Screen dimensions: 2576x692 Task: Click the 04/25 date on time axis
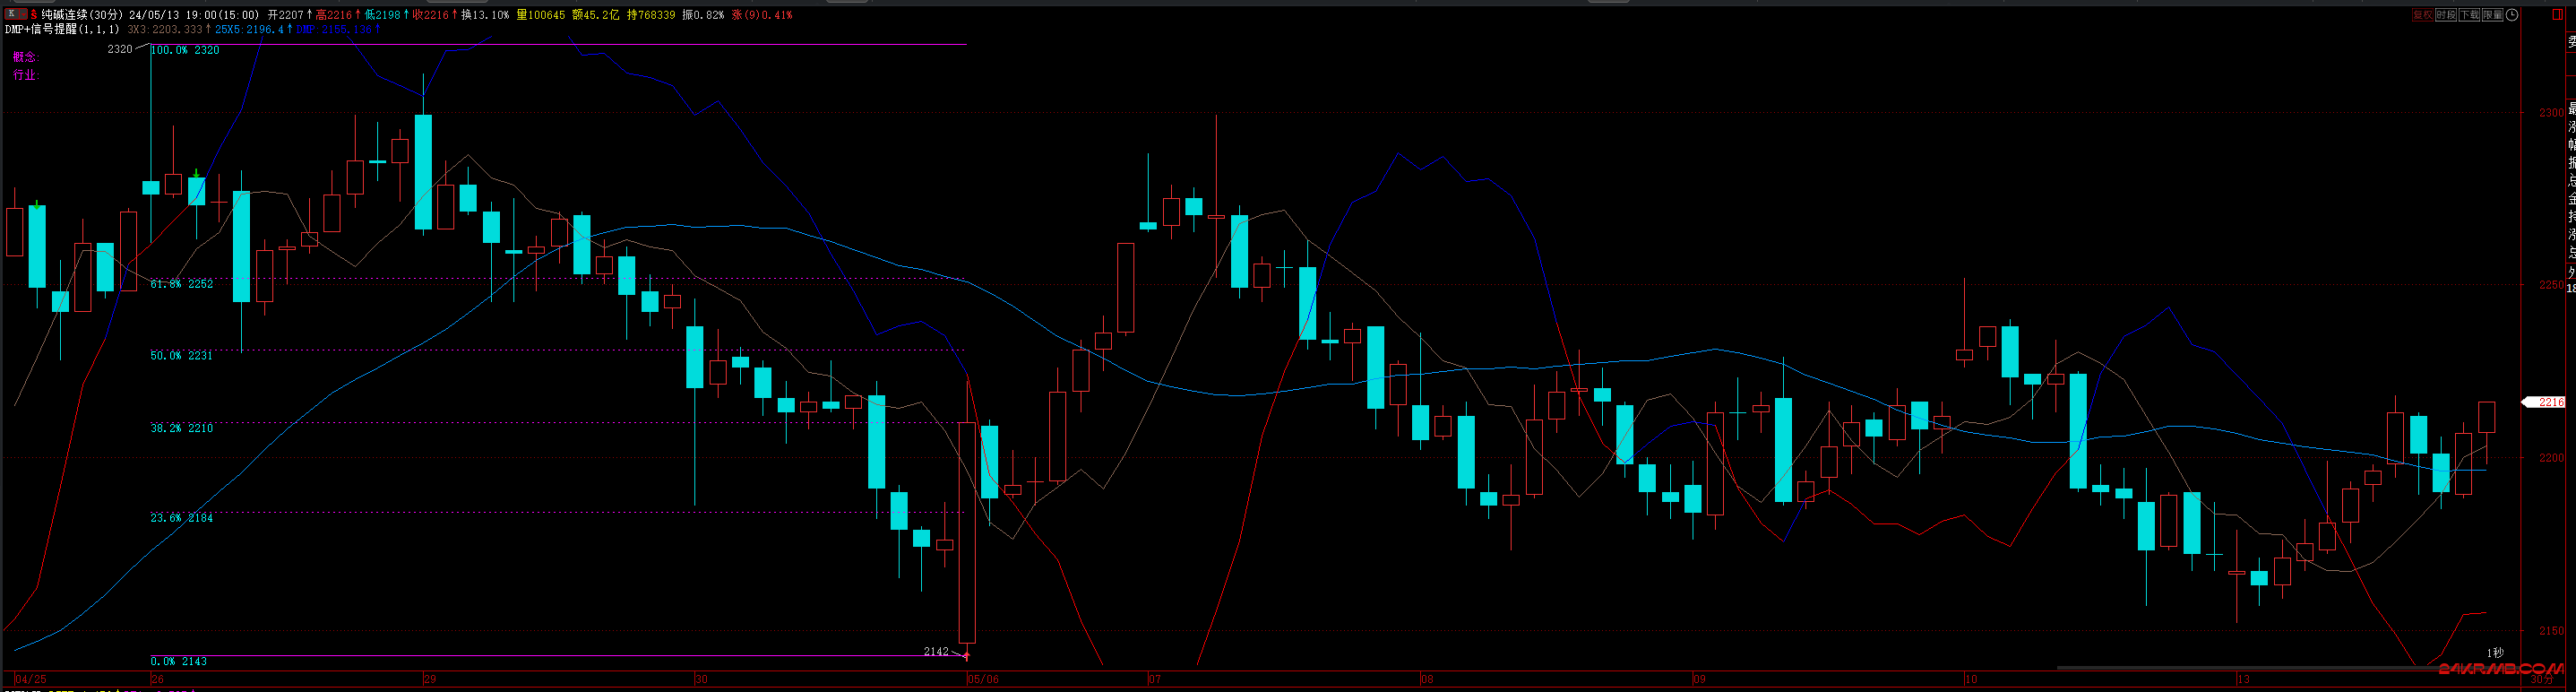tap(31, 679)
